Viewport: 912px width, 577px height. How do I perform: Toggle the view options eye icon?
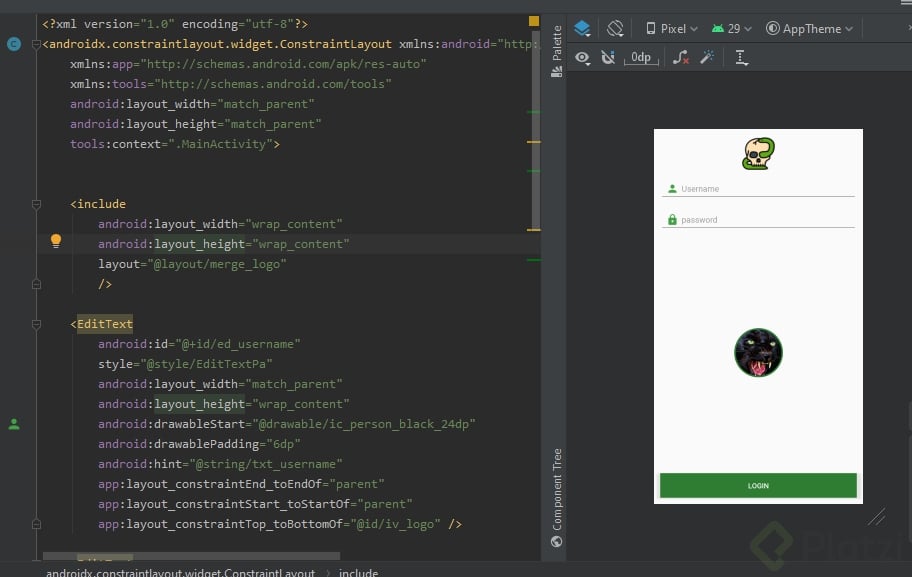(x=582, y=58)
